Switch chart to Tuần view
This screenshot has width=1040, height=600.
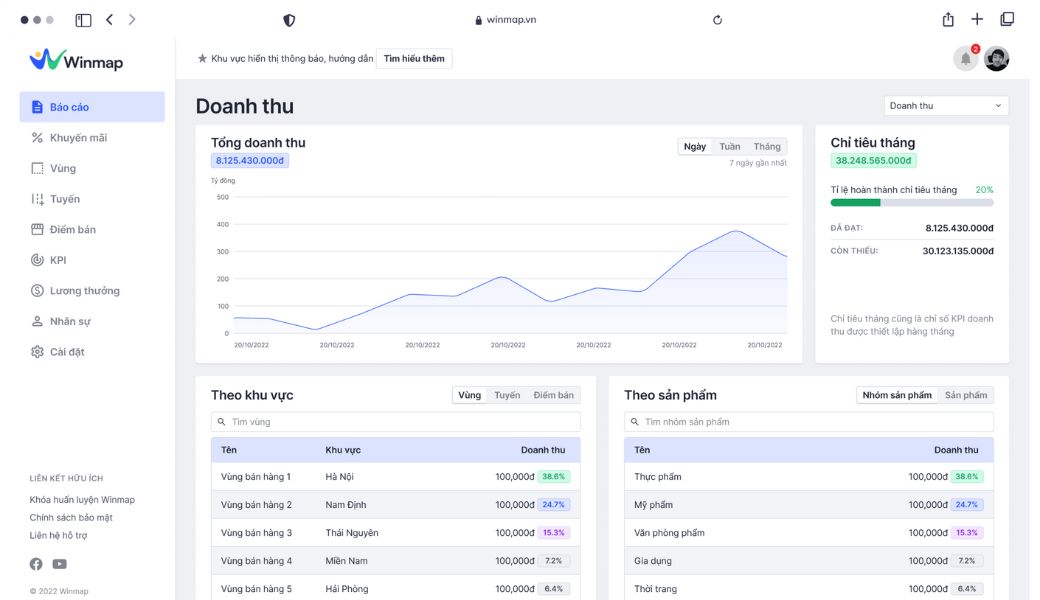[730, 147]
